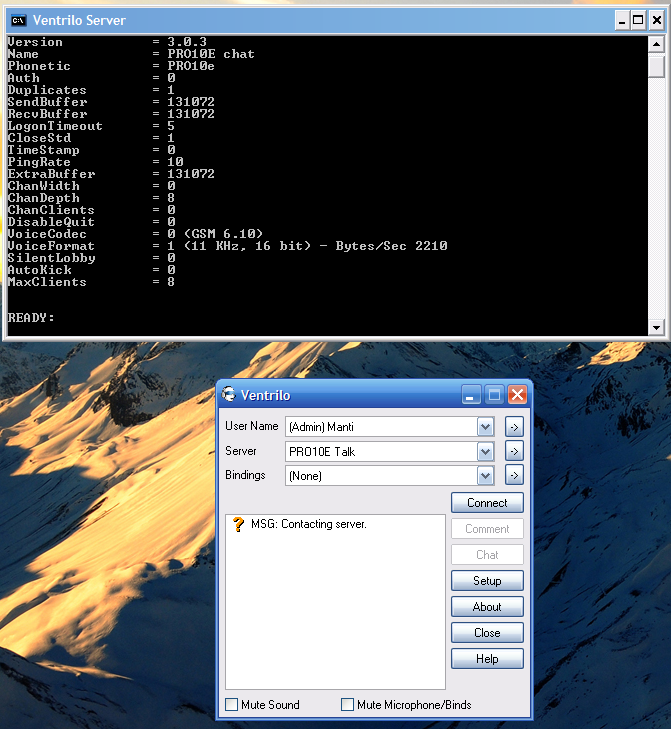Click the 'PRO10E chat' name value
The image size is (671, 729).
click(211, 54)
